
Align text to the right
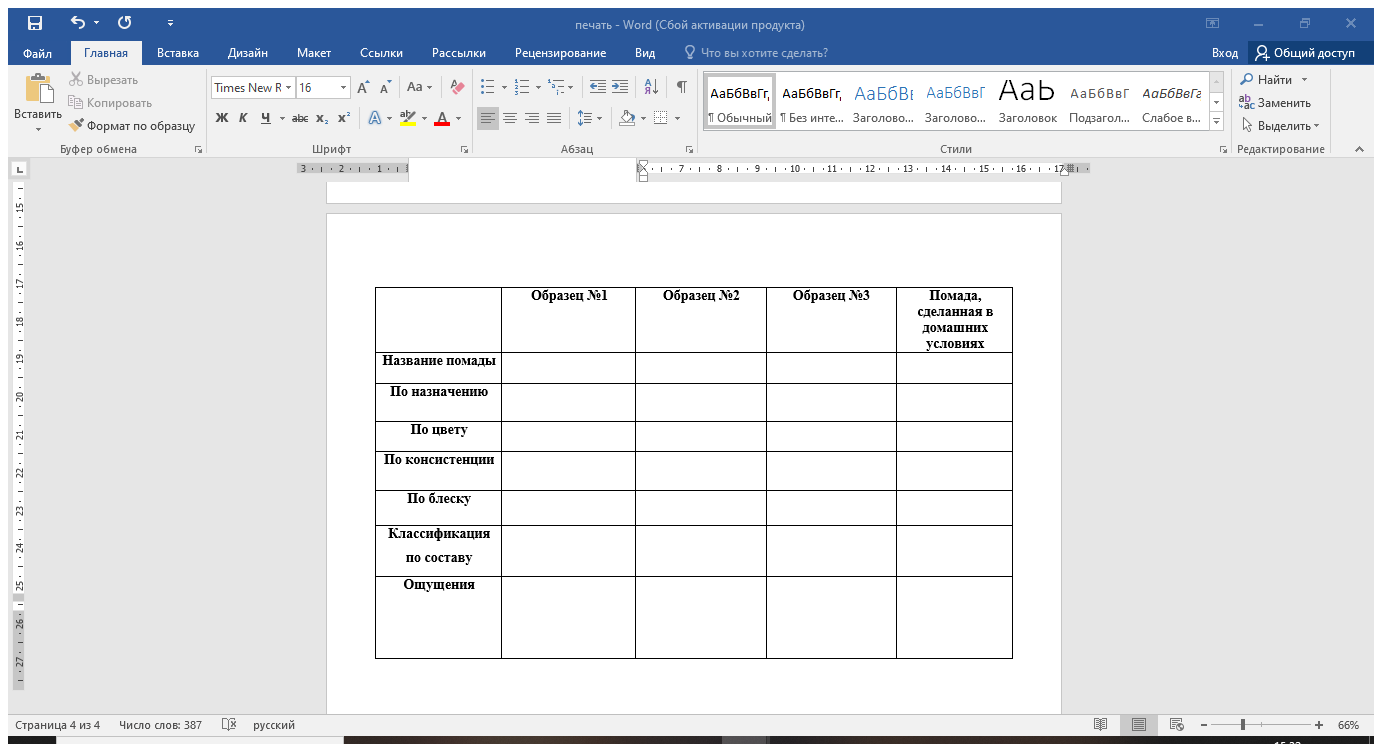531,118
